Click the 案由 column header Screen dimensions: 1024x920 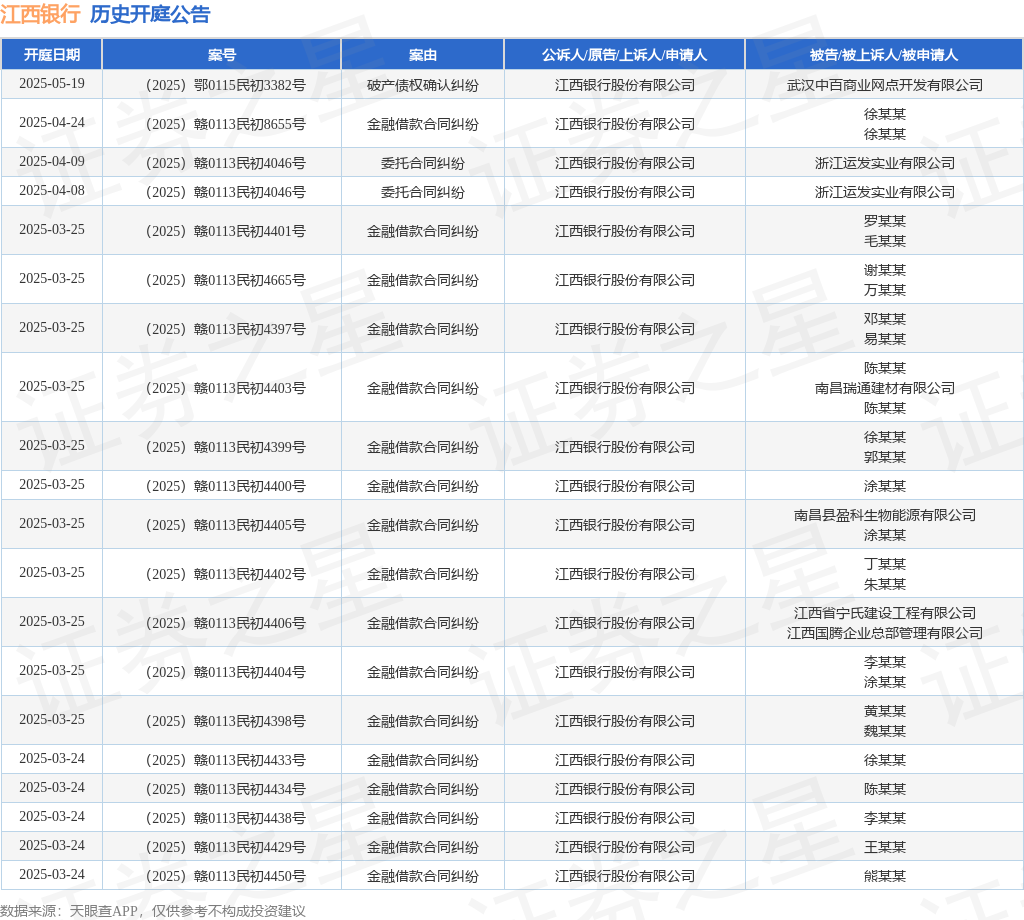[x=423, y=55]
